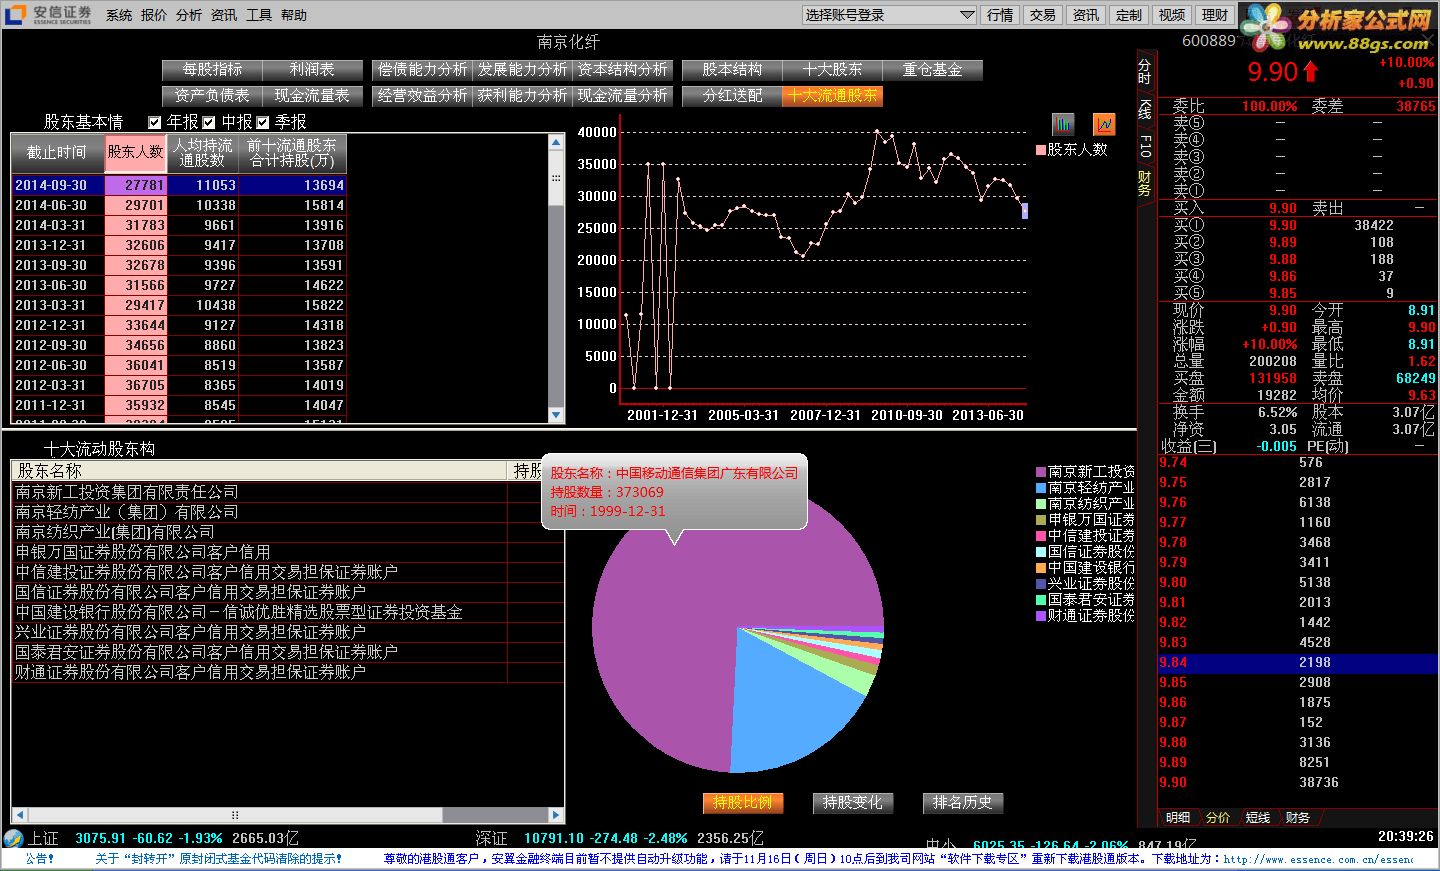Open the 报价 menu
The width and height of the screenshot is (1440, 871).
[x=154, y=15]
